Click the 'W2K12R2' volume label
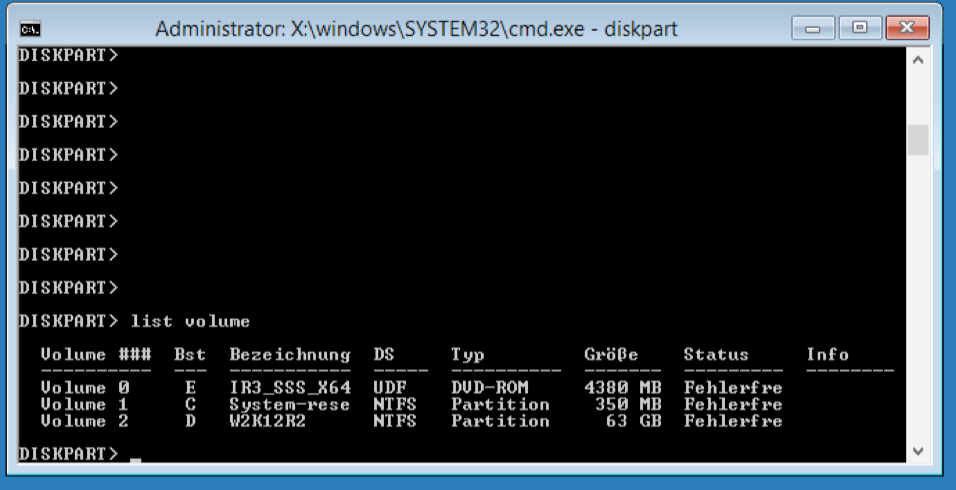The width and height of the screenshot is (956, 490). (268, 421)
